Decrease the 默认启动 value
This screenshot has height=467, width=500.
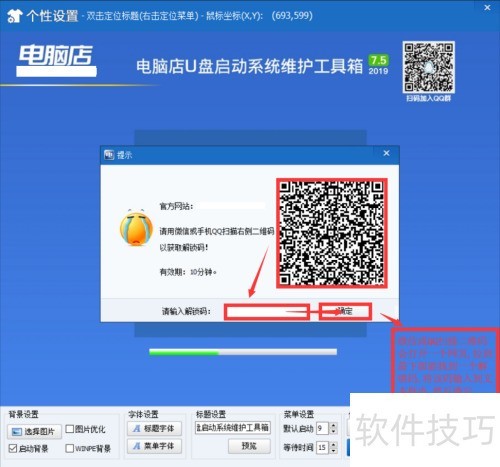pyautogui.click(x=334, y=431)
